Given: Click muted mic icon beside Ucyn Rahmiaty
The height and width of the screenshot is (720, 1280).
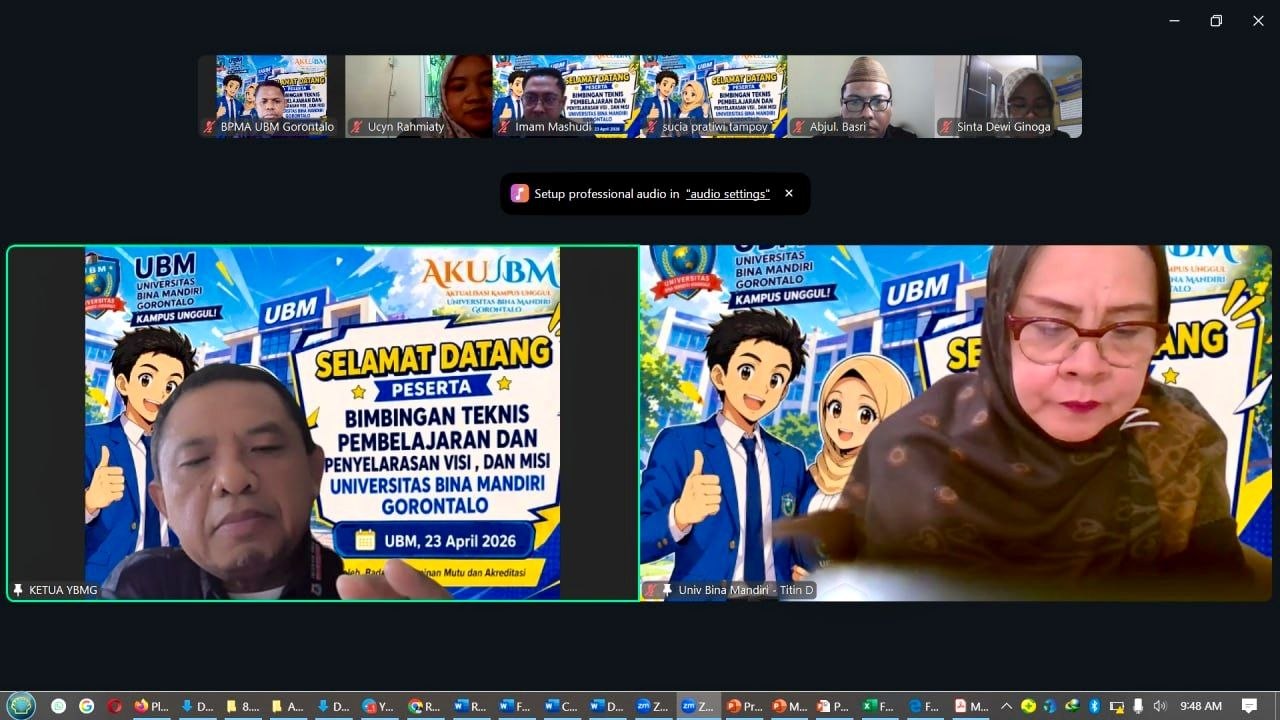Looking at the screenshot, I should tap(356, 127).
